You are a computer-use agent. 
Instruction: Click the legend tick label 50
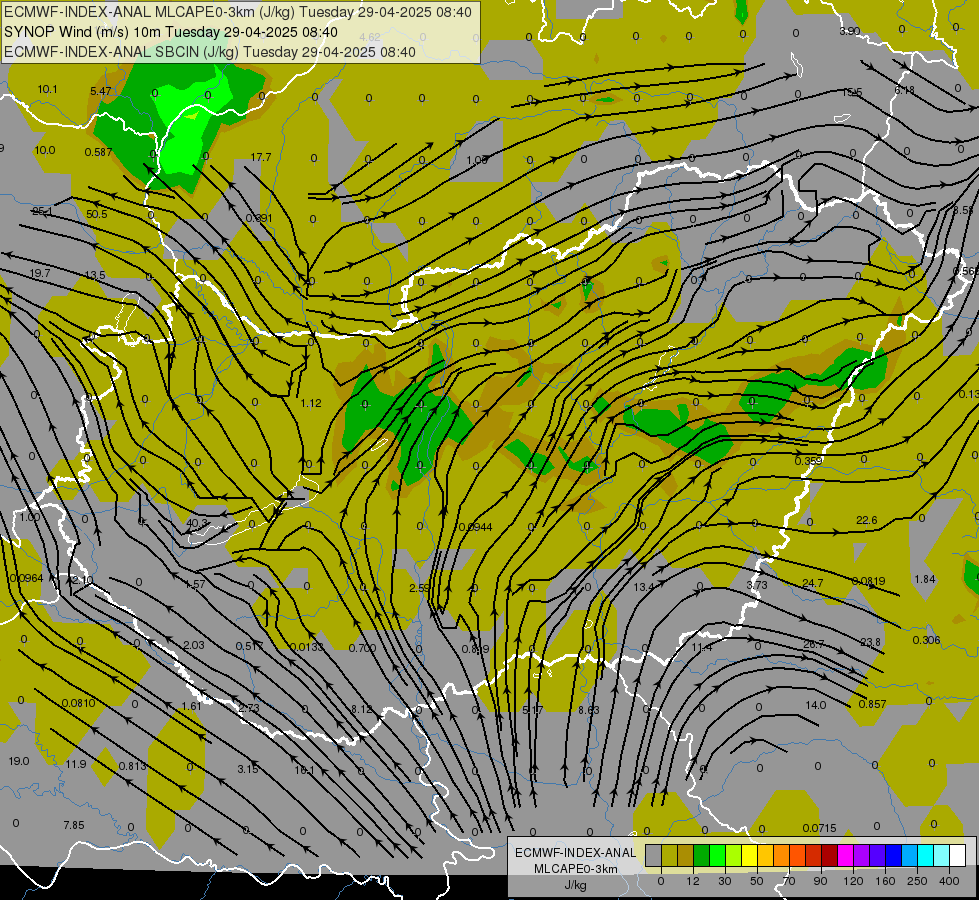756,881
